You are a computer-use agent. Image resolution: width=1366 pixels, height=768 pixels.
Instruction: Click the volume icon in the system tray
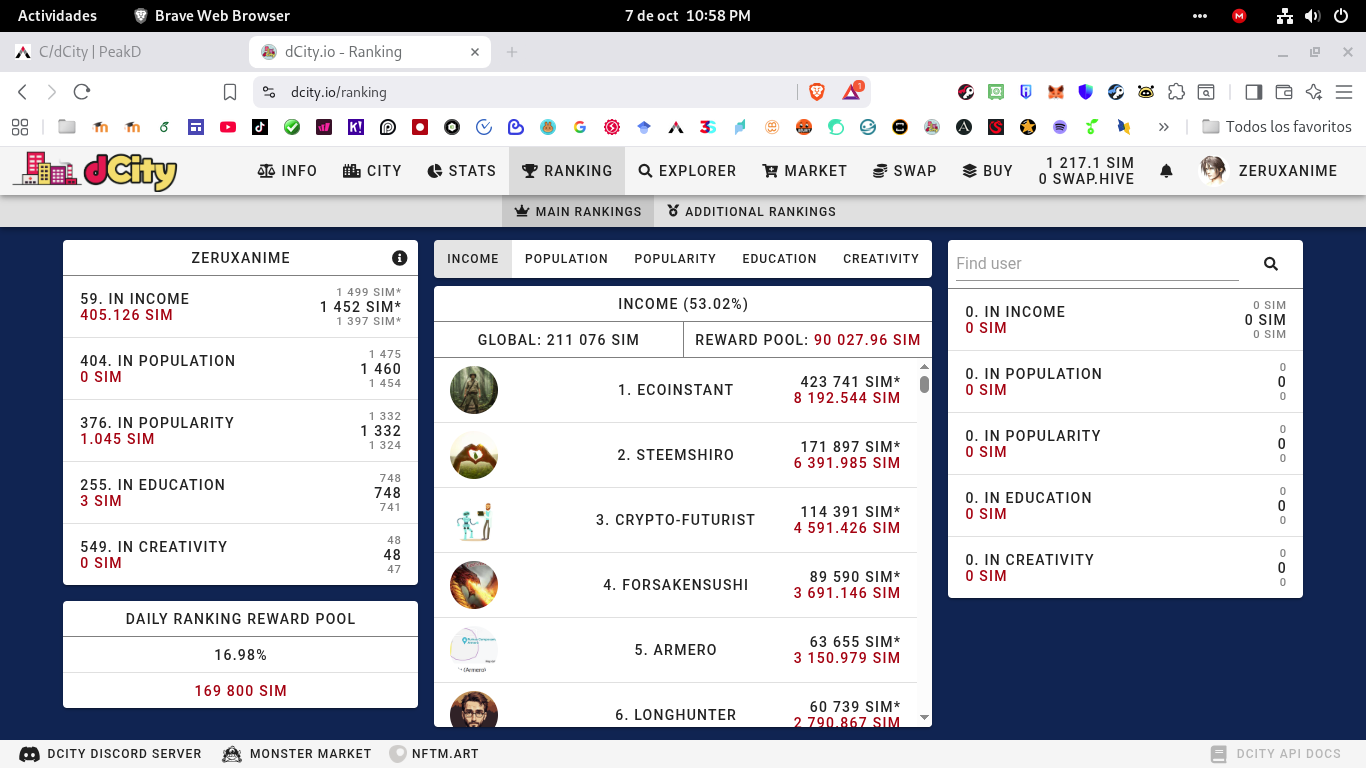(x=1310, y=15)
